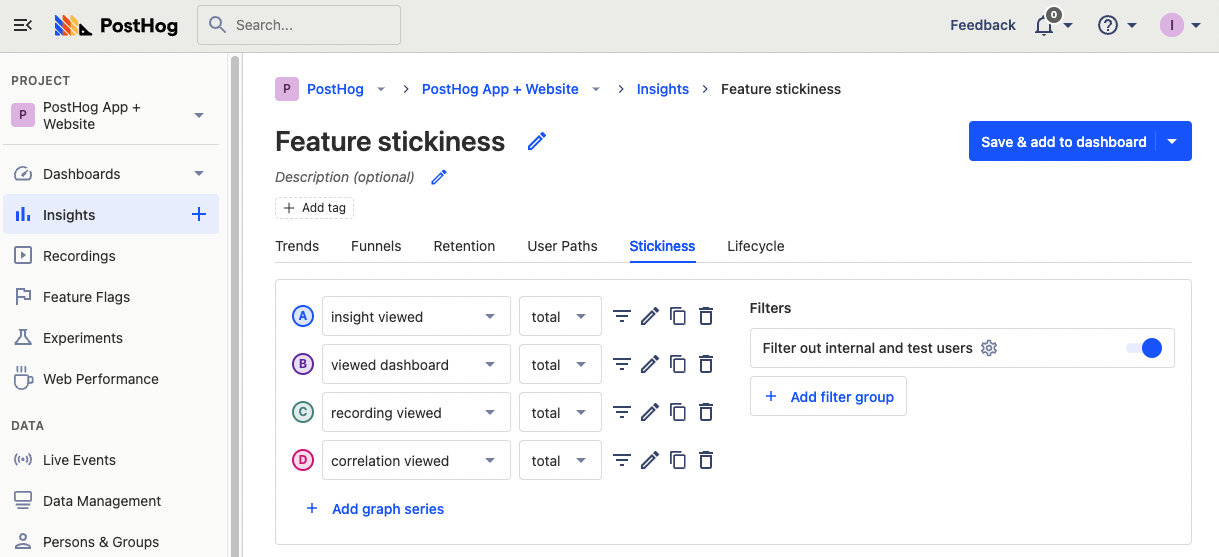Delete the insight viewed series
The height and width of the screenshot is (557, 1219).
706,316
